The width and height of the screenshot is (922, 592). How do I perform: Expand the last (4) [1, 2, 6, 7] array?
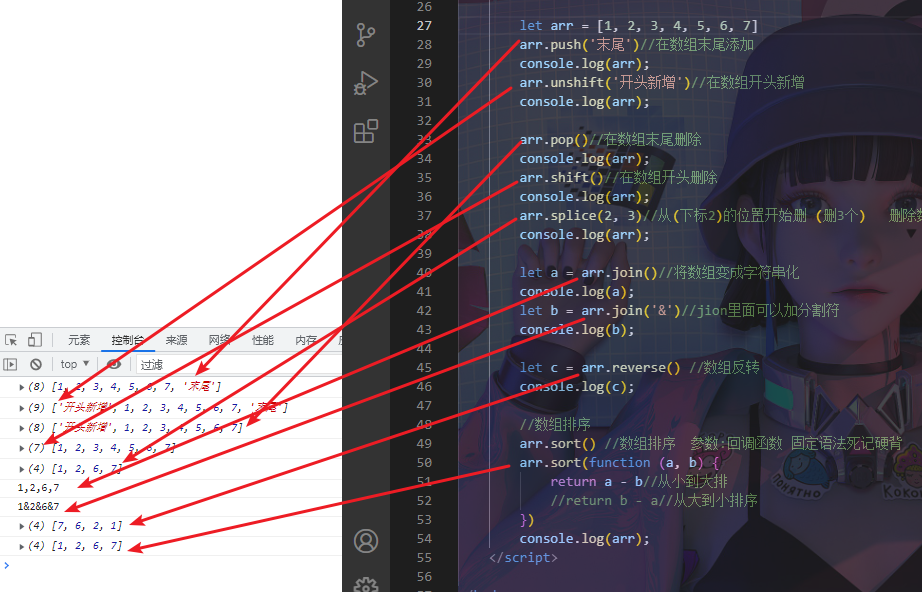pyautogui.click(x=22, y=546)
